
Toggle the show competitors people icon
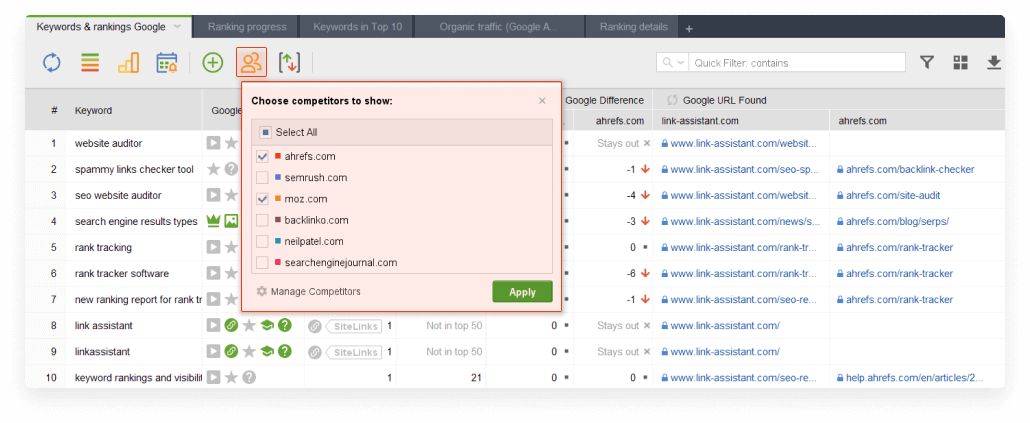(x=252, y=63)
